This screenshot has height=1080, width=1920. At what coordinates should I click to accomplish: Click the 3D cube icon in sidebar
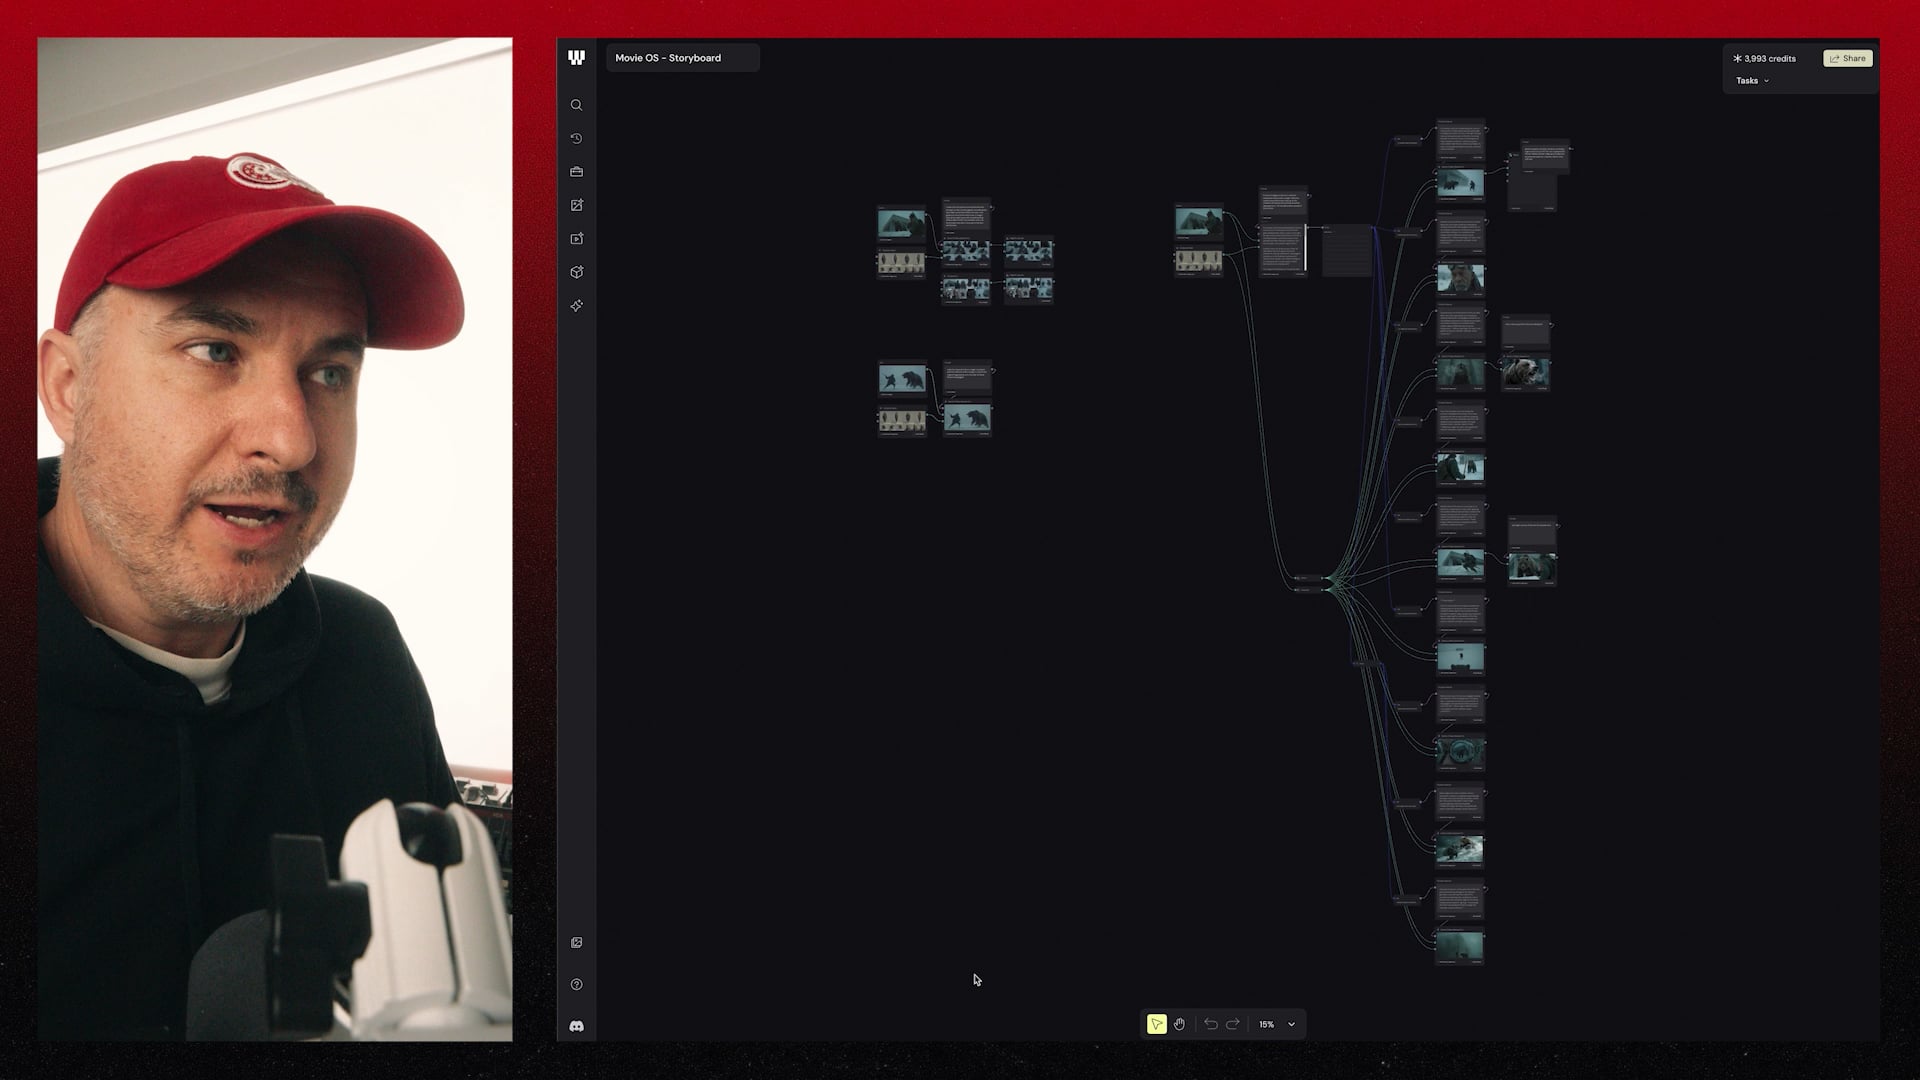(x=577, y=271)
